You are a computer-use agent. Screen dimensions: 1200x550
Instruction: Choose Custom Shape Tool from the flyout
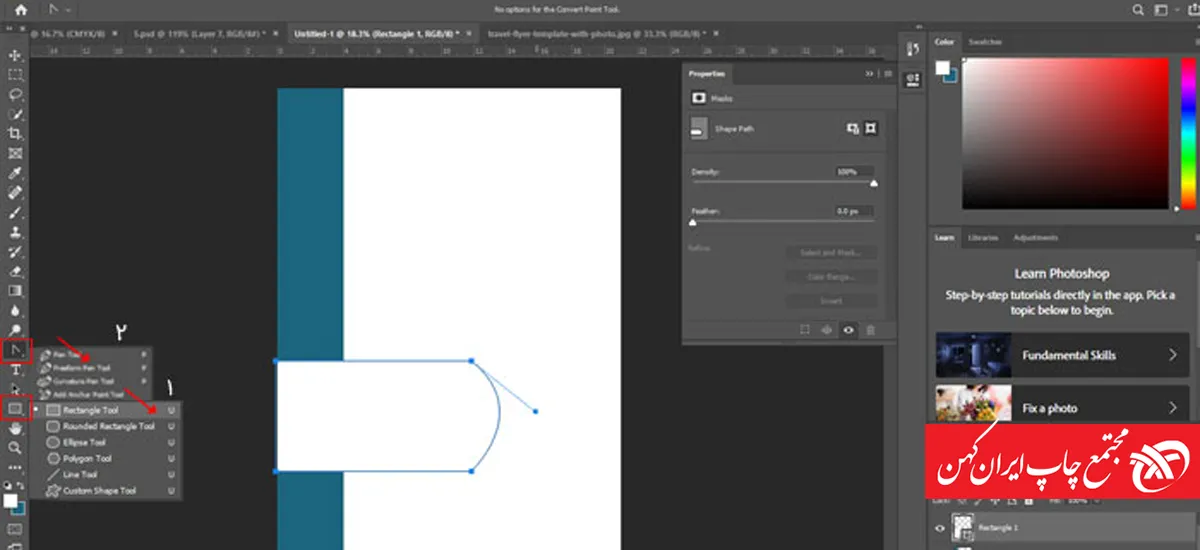98,491
